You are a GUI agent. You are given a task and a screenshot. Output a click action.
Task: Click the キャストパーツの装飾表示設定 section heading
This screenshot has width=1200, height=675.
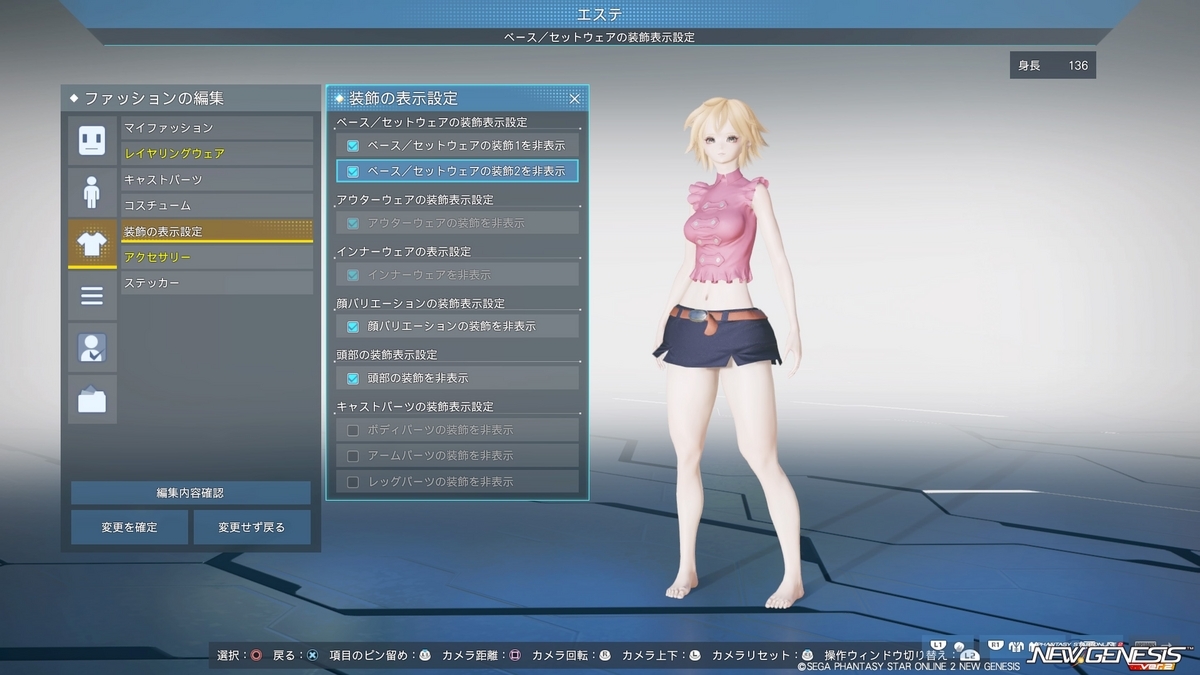(415, 407)
